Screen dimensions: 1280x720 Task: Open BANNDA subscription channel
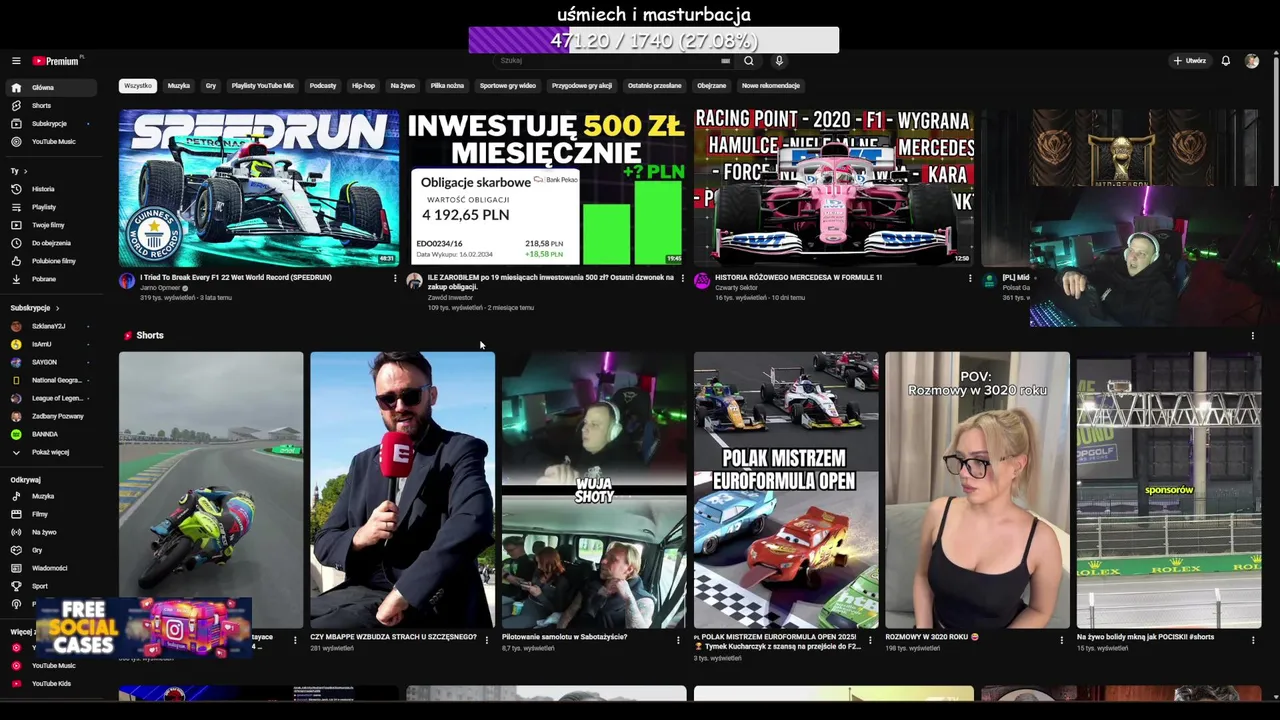coord(50,434)
